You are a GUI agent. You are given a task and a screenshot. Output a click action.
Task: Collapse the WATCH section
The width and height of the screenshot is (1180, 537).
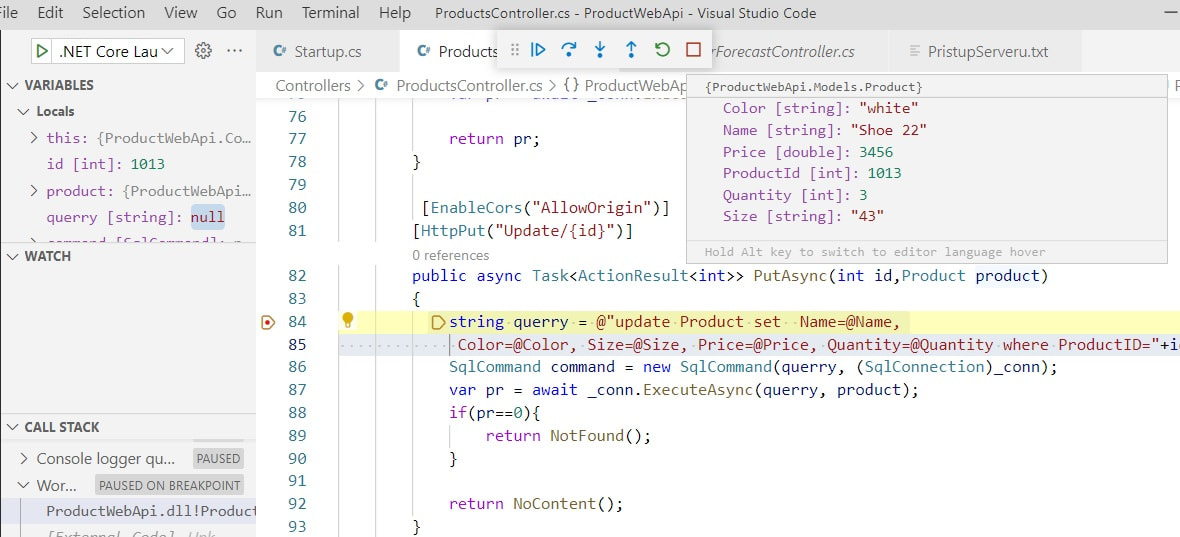(11, 256)
